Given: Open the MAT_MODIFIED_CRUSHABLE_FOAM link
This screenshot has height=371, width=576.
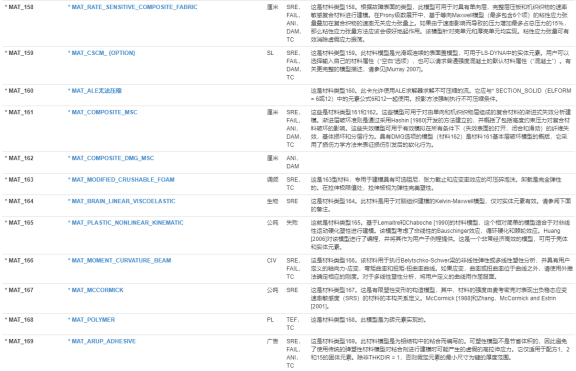Looking at the screenshot, I should 121,180.
